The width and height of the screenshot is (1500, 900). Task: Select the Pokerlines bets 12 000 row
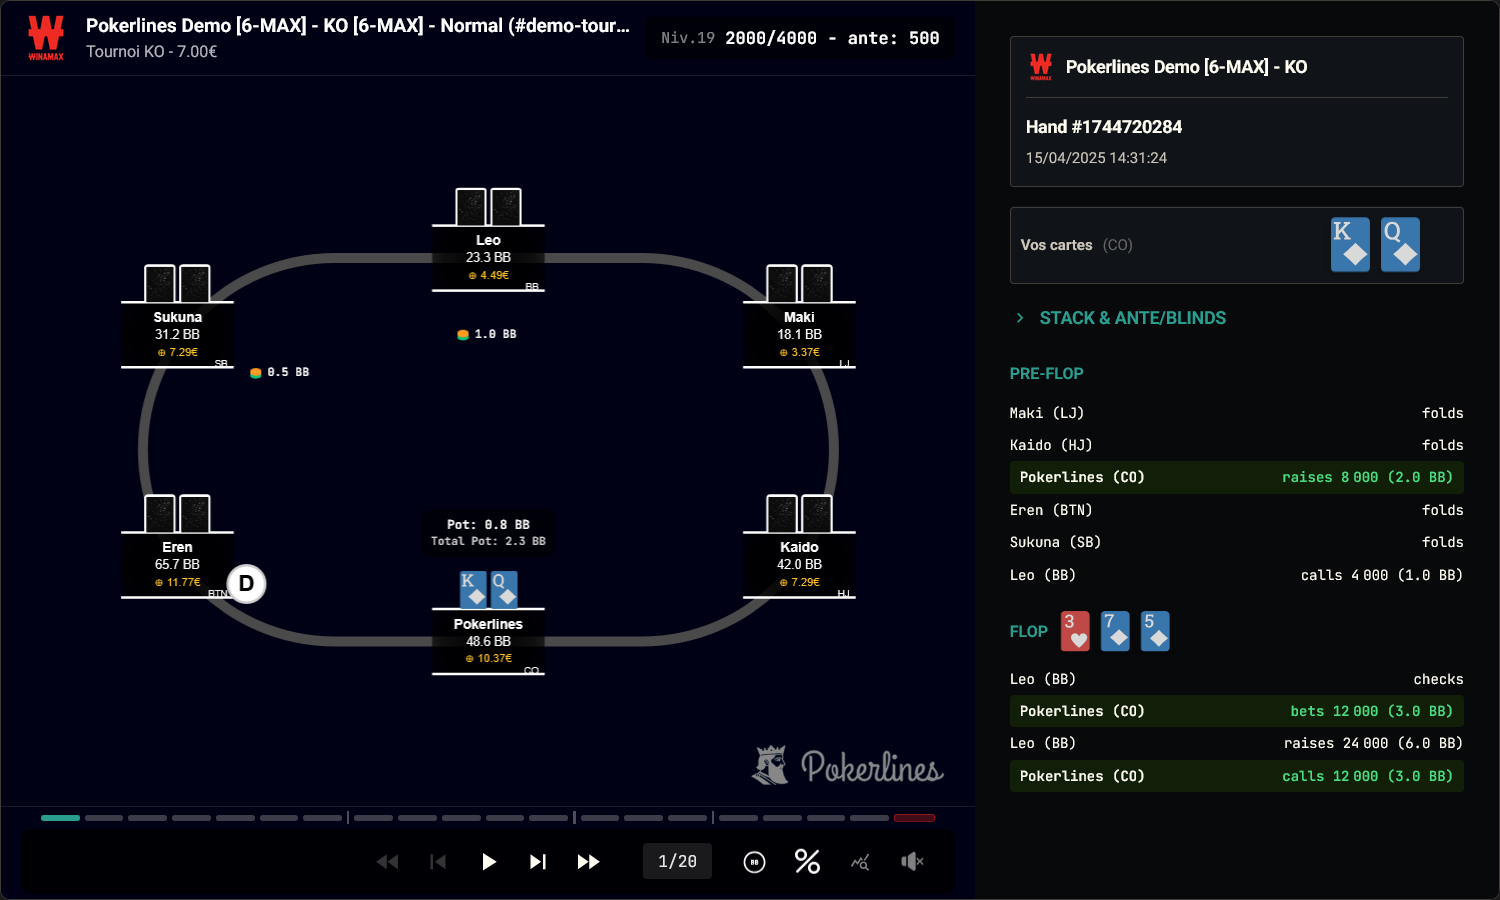coord(1237,711)
